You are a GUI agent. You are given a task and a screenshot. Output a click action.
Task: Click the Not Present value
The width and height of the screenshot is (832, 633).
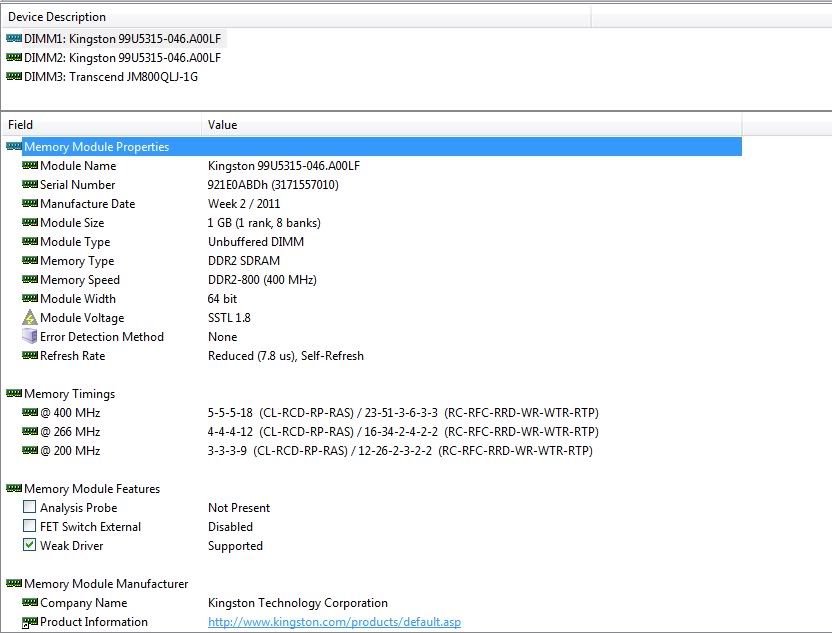239,508
